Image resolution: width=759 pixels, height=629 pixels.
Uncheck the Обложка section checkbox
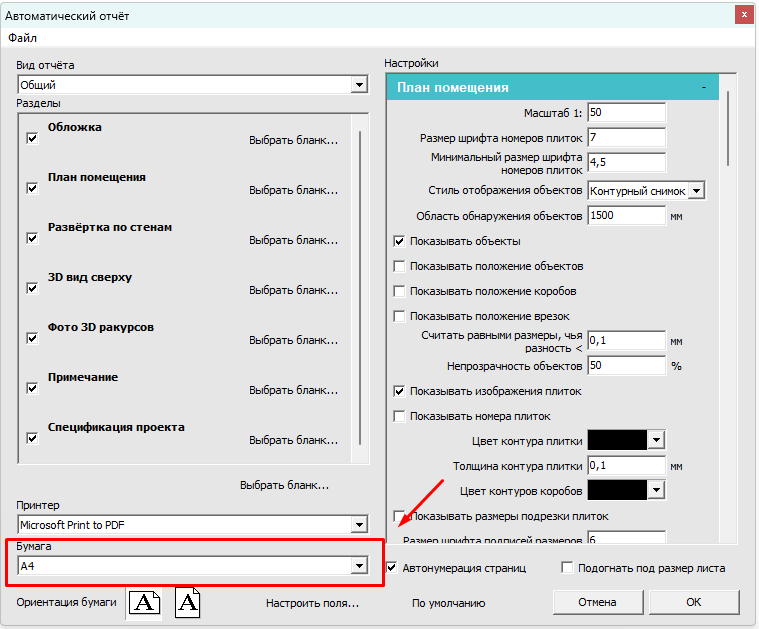coord(32,138)
